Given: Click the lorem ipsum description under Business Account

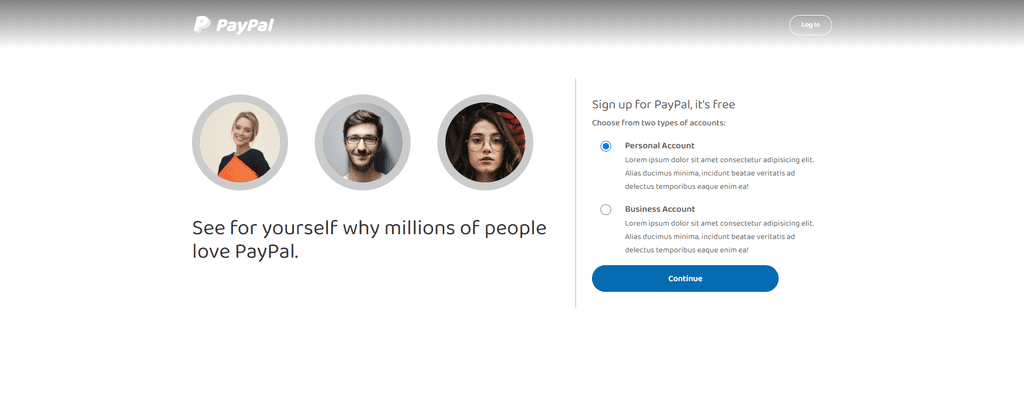Looking at the screenshot, I should pyautogui.click(x=719, y=236).
